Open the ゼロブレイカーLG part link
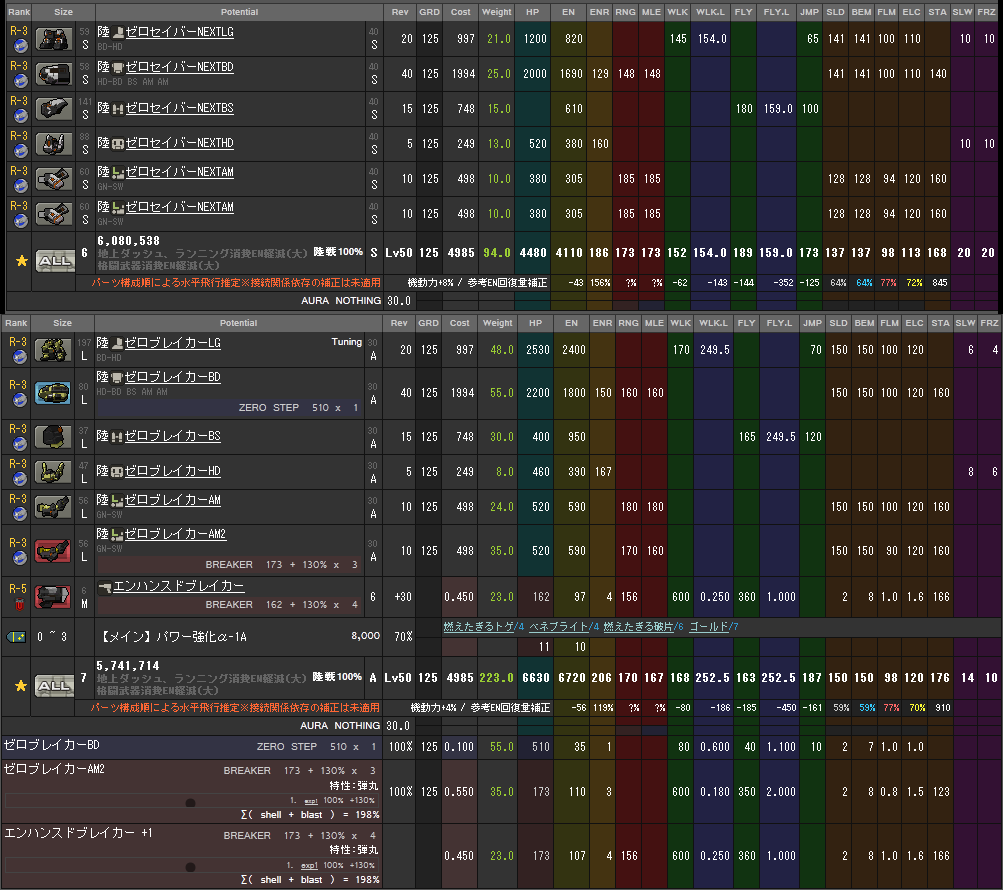This screenshot has width=1003, height=890. click(x=173, y=343)
